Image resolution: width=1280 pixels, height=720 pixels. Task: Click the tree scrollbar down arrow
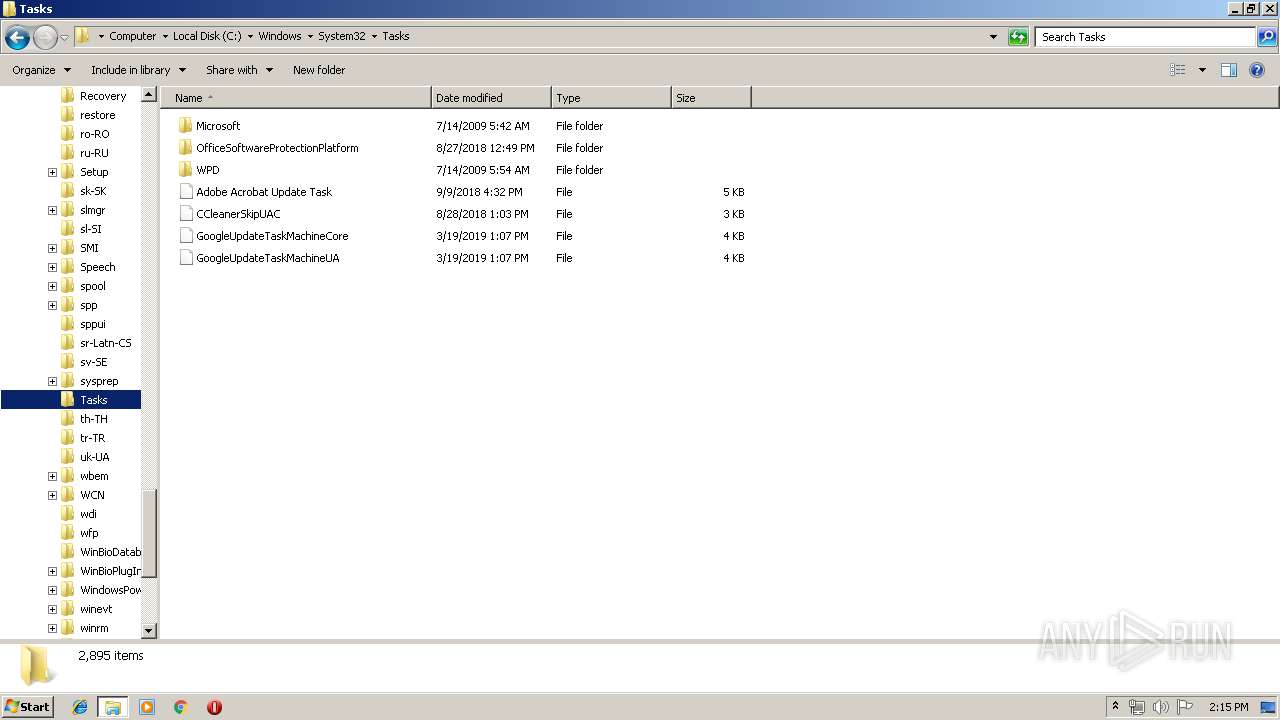149,630
